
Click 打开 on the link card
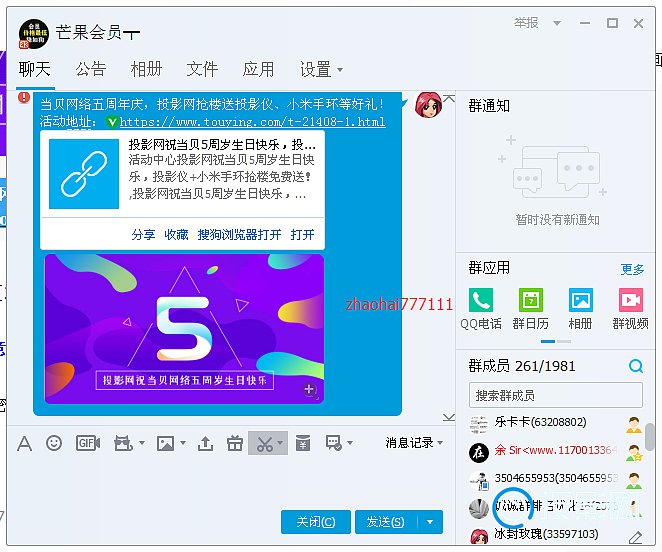point(302,234)
